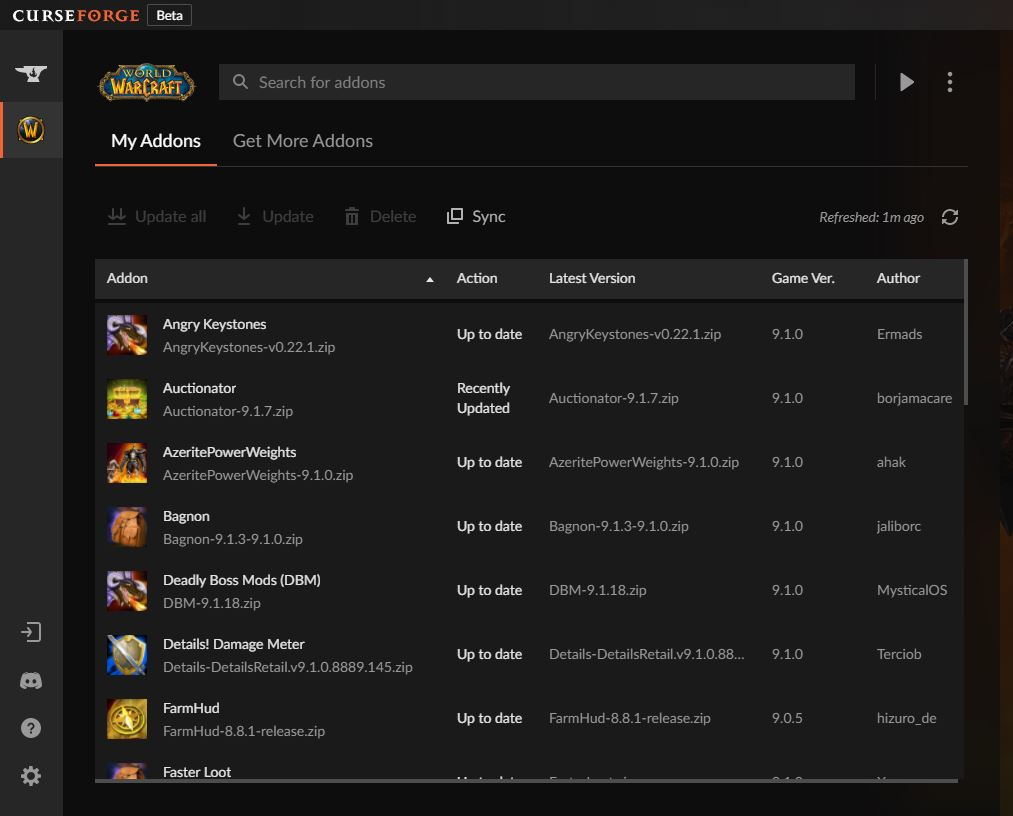Click installed file Details-DetailsRetail.v9.1.0.8889.145.zip

click(x=287, y=667)
